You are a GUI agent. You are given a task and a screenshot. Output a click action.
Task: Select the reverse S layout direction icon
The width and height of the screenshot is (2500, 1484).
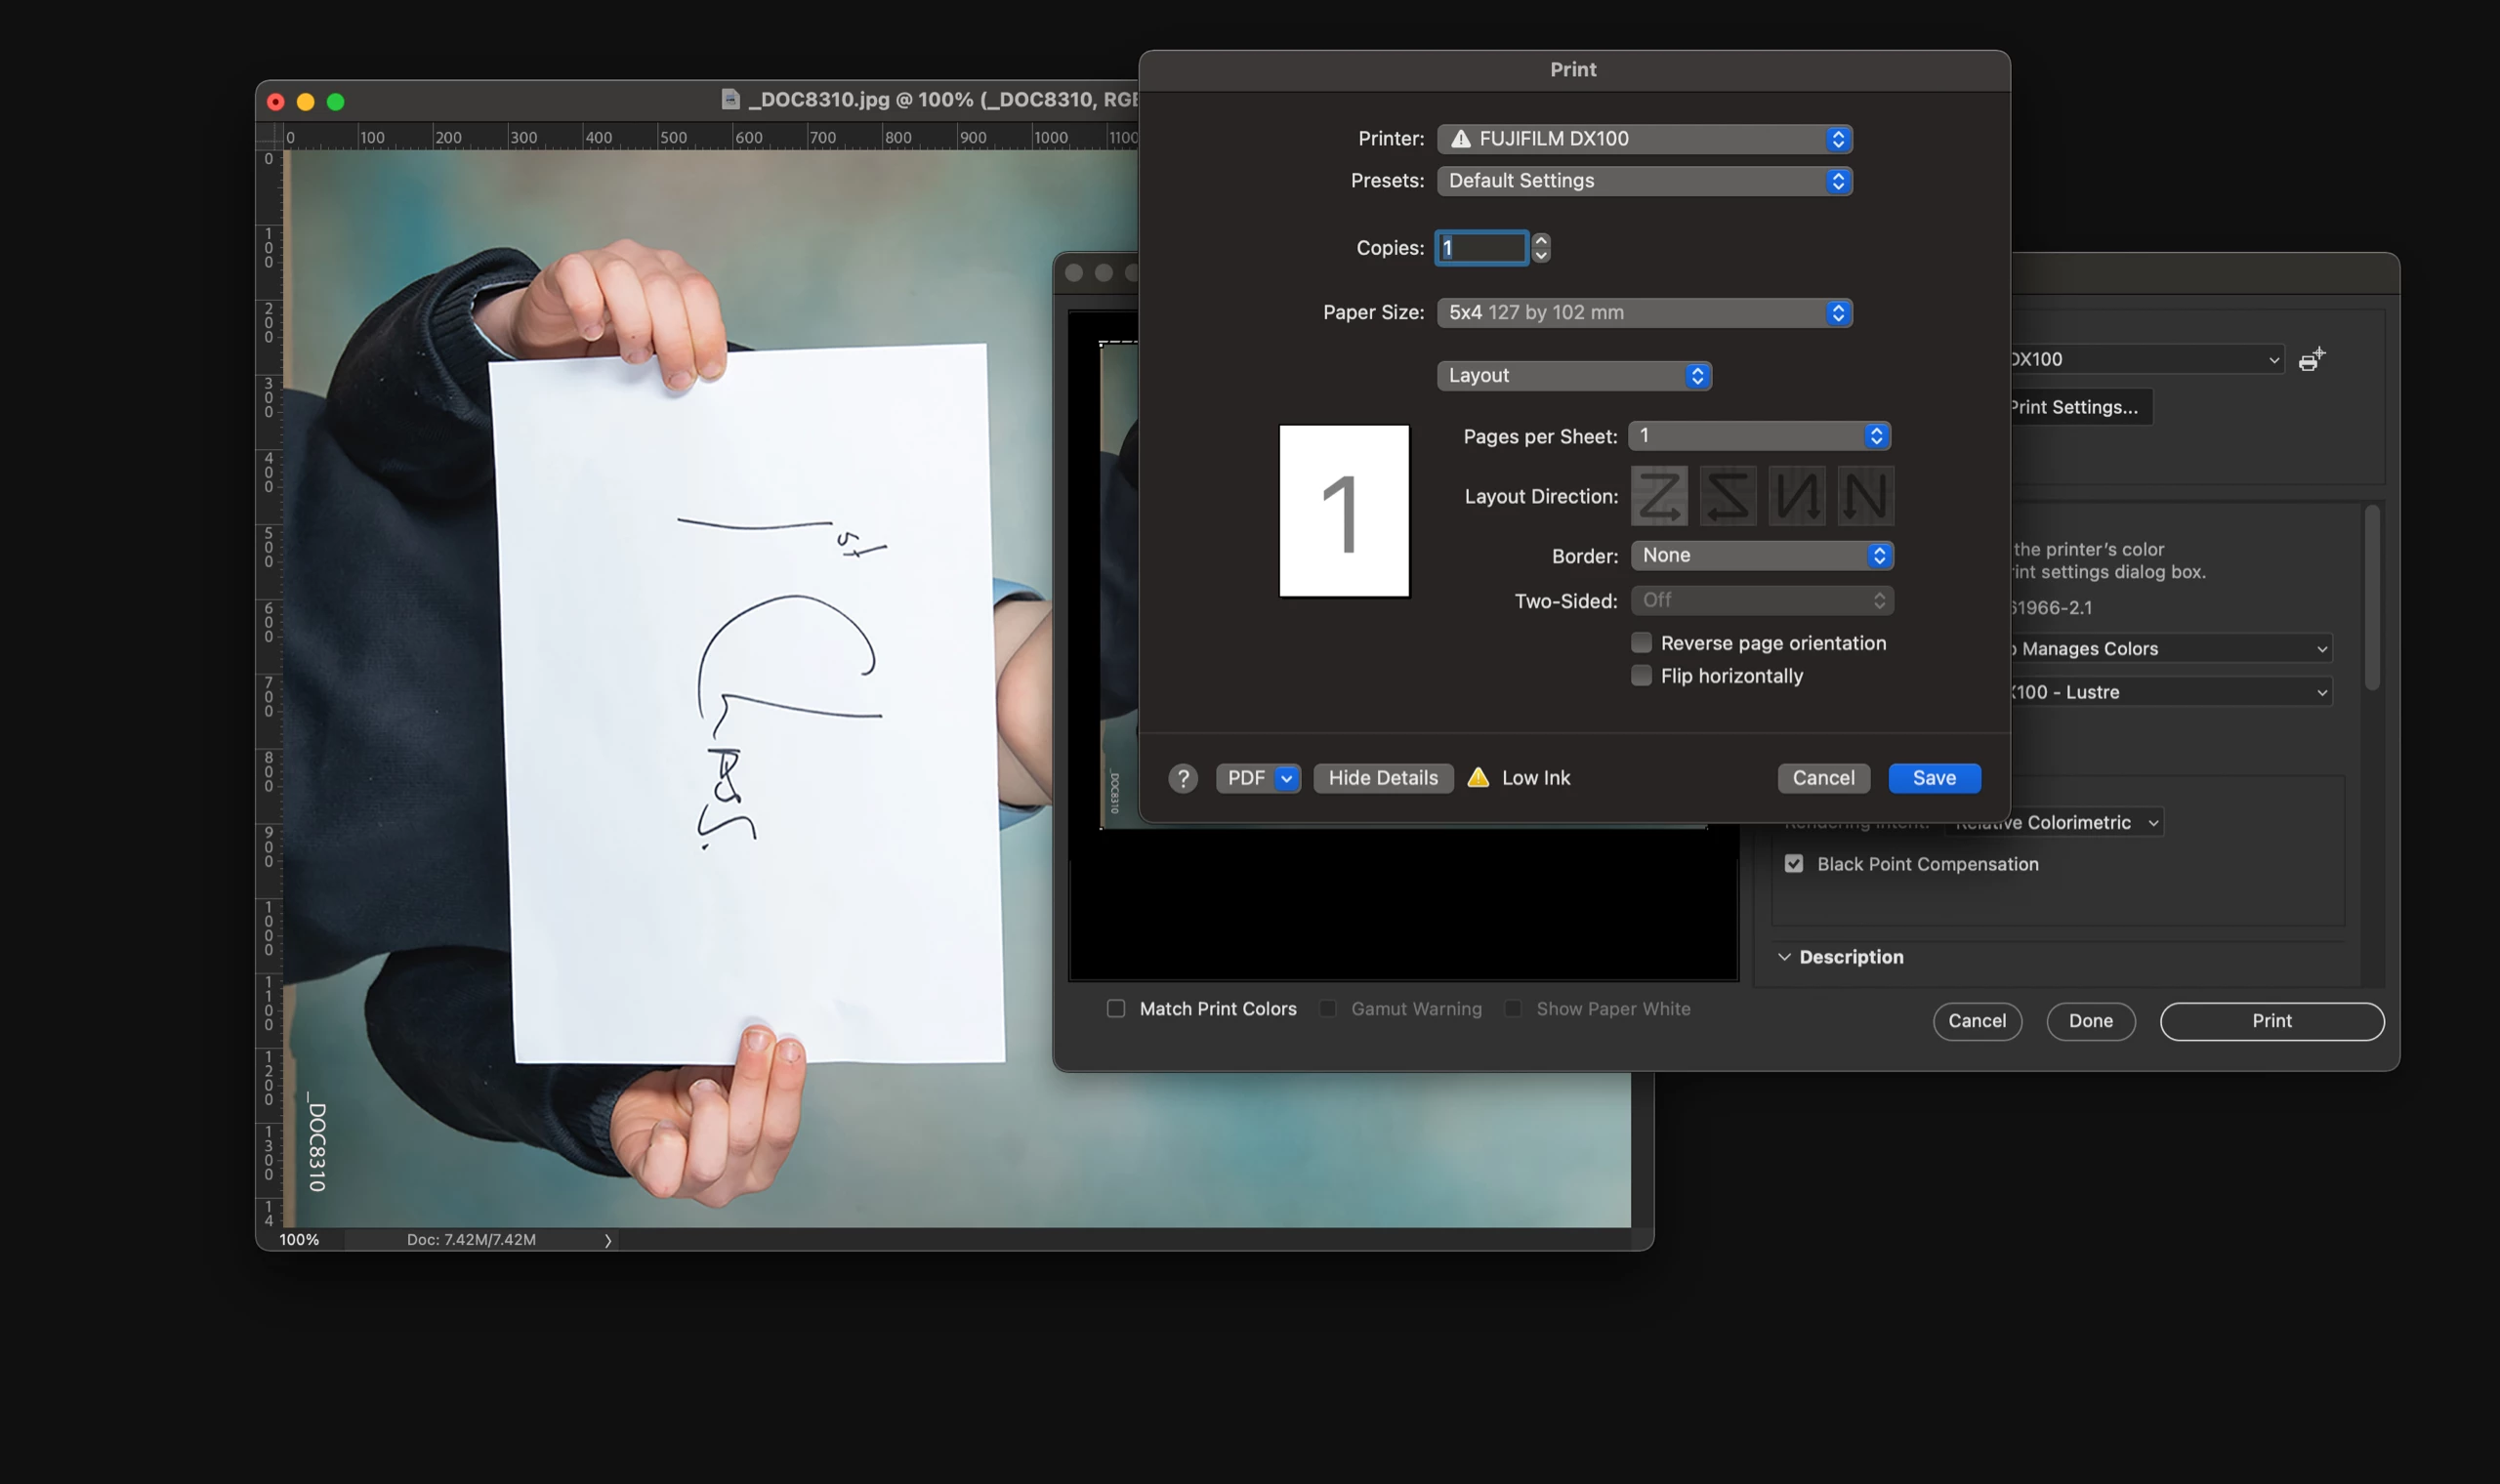click(1727, 496)
